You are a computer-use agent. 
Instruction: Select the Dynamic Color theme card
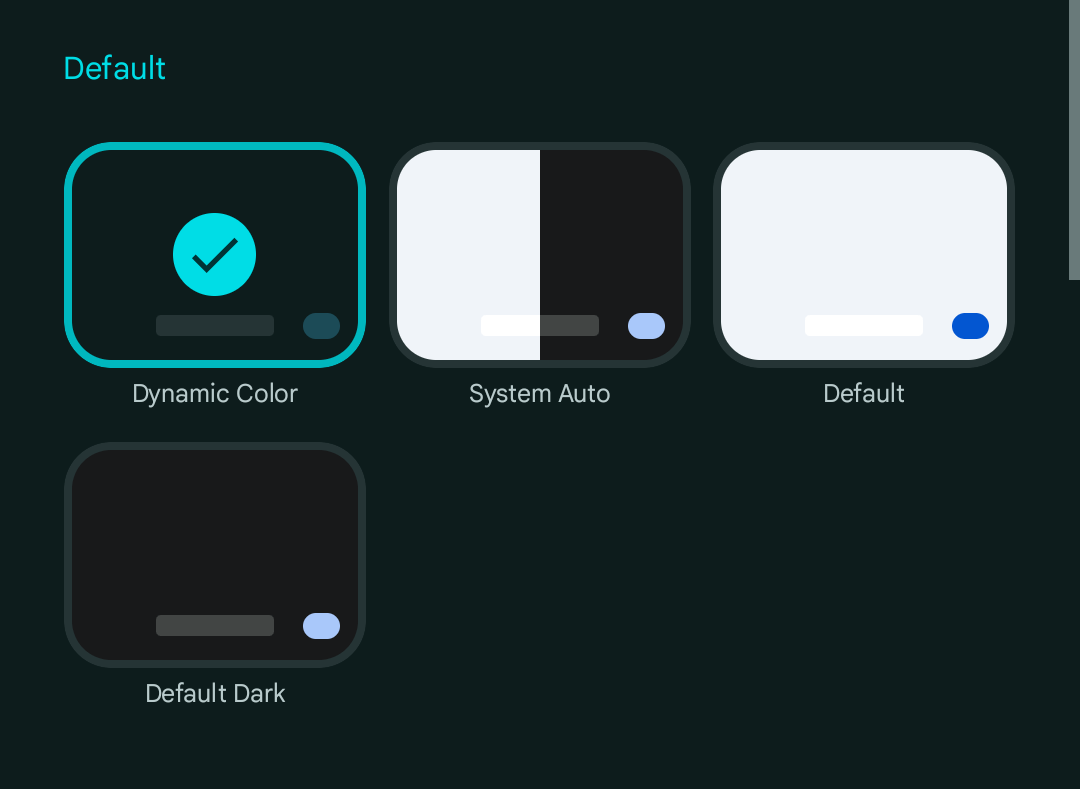coord(215,255)
